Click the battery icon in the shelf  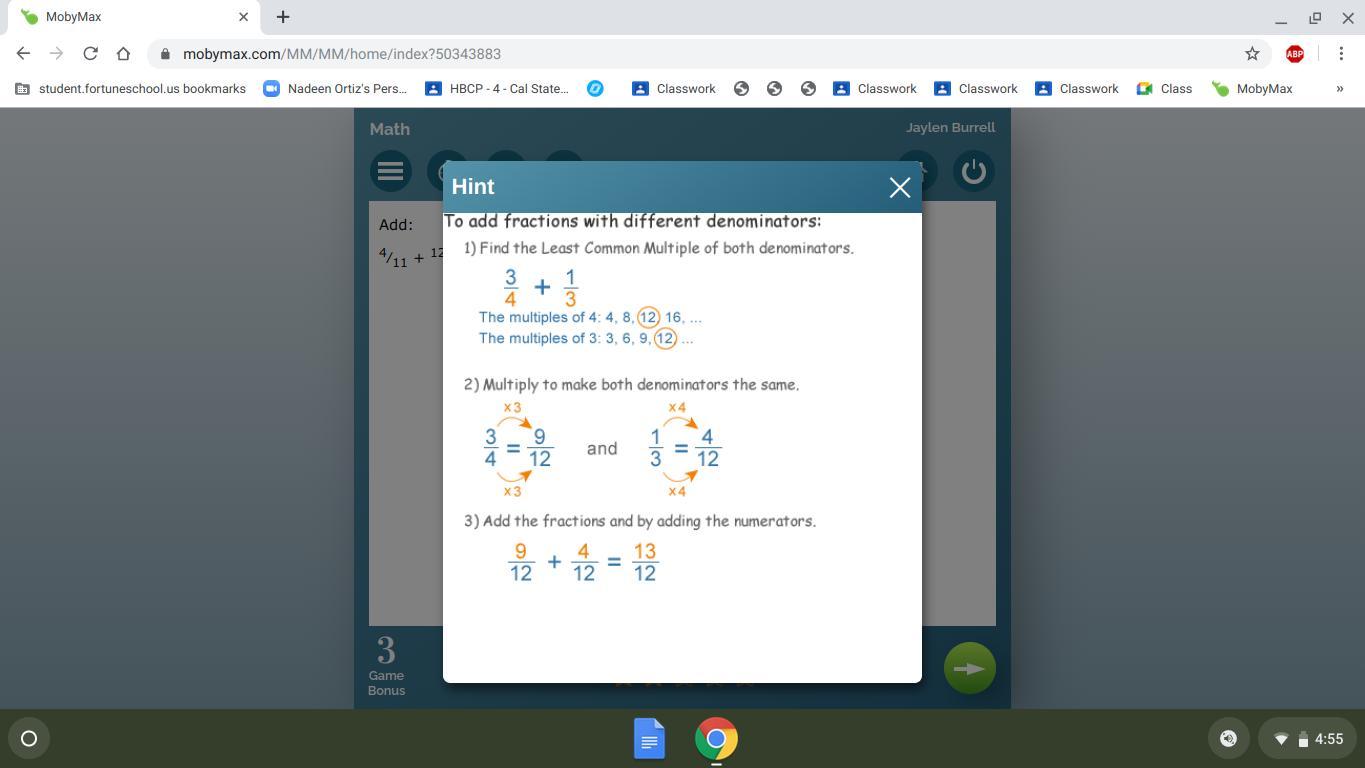pyautogui.click(x=1303, y=740)
